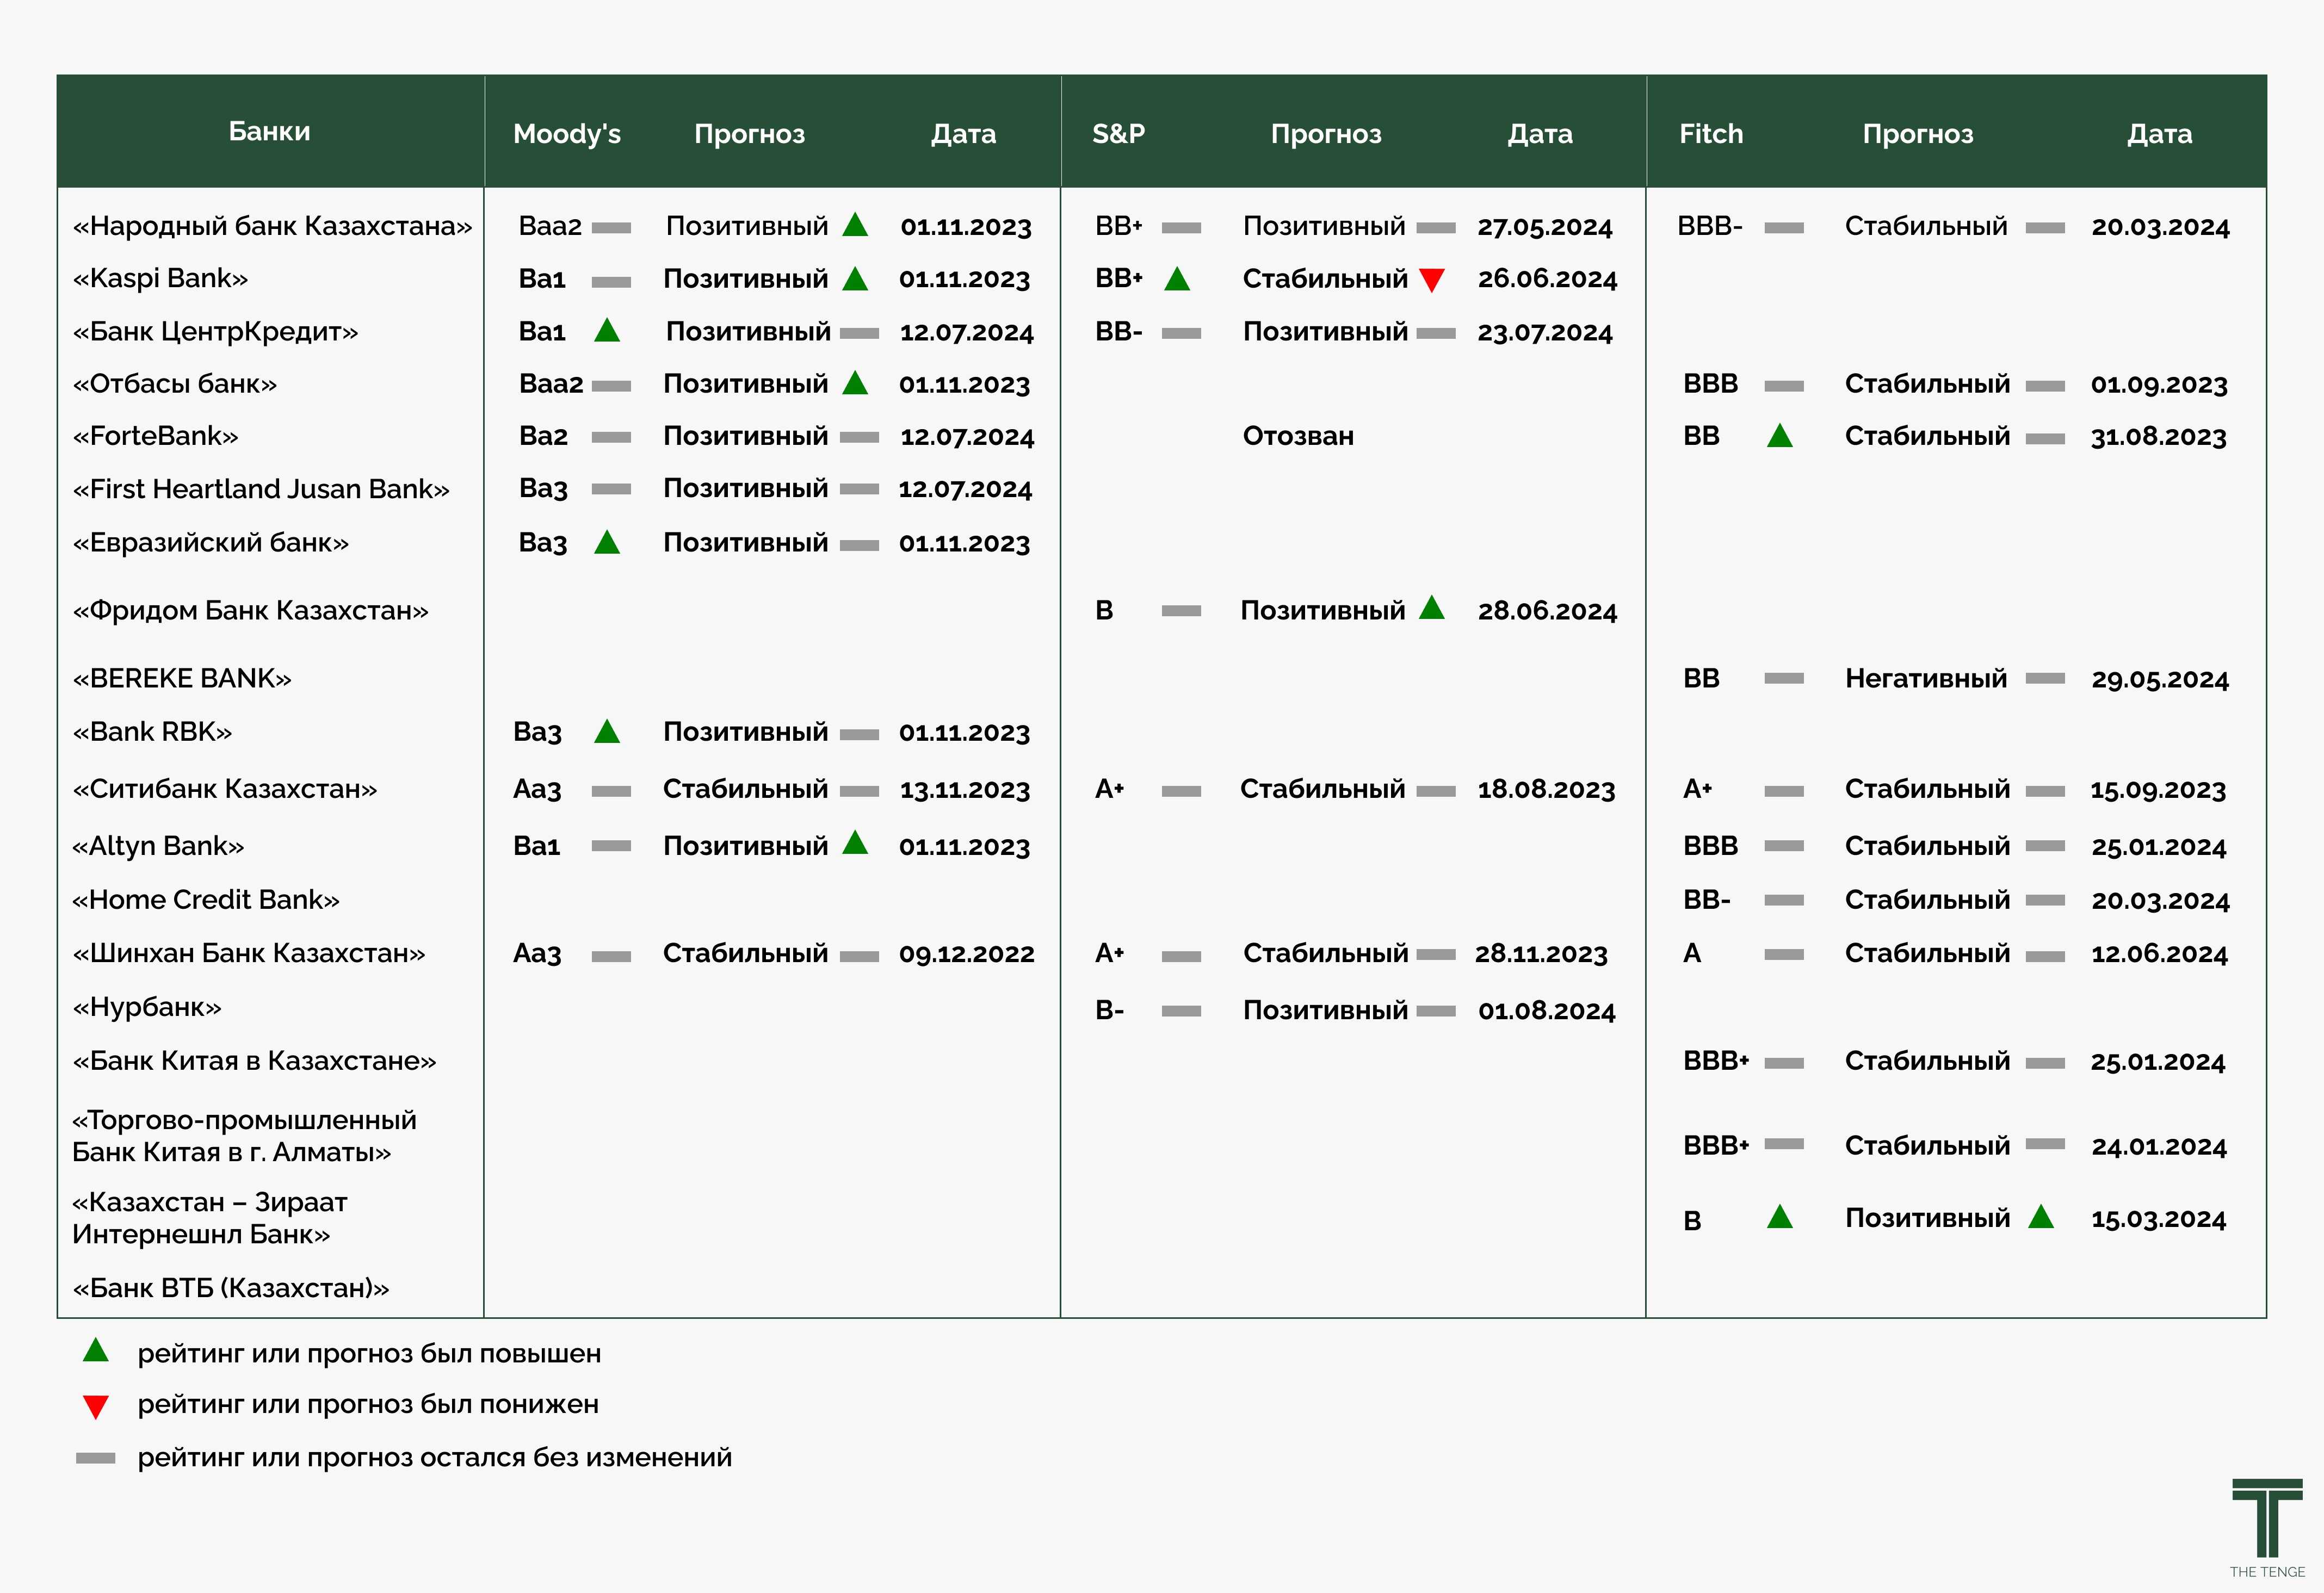
Task: Click legend text остался без изменений
Action: 576,1458
